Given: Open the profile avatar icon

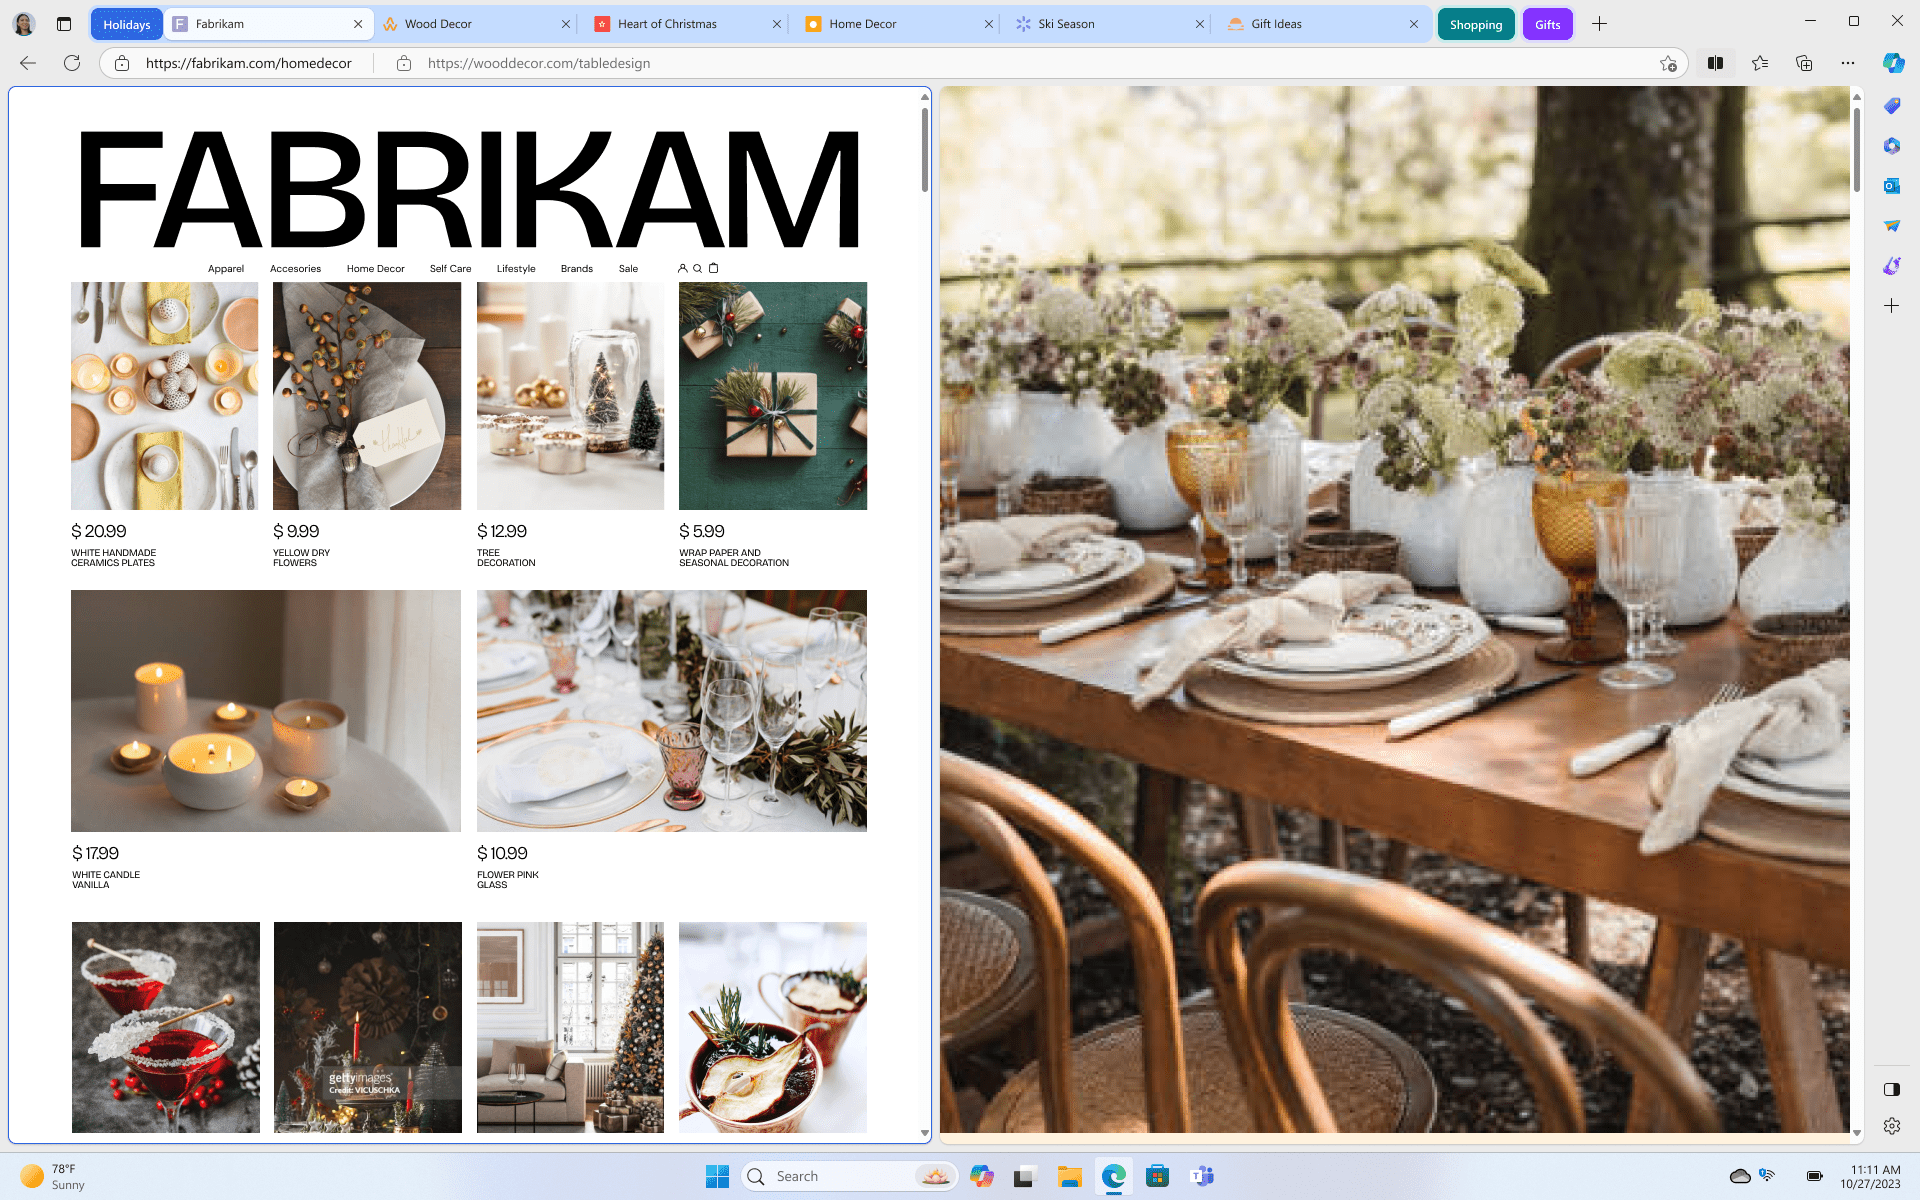Looking at the screenshot, I should point(24,24).
